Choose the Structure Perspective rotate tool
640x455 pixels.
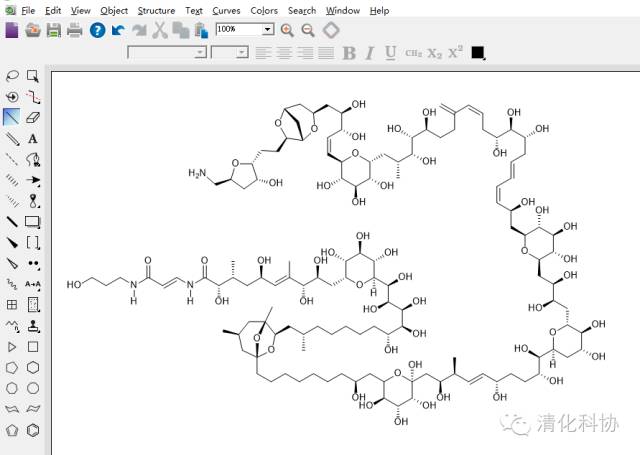tap(12, 97)
